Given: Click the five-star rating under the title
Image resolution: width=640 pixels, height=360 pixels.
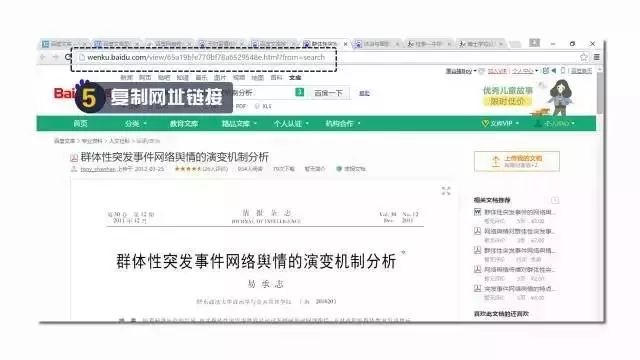Looking at the screenshot, I should 188,169.
